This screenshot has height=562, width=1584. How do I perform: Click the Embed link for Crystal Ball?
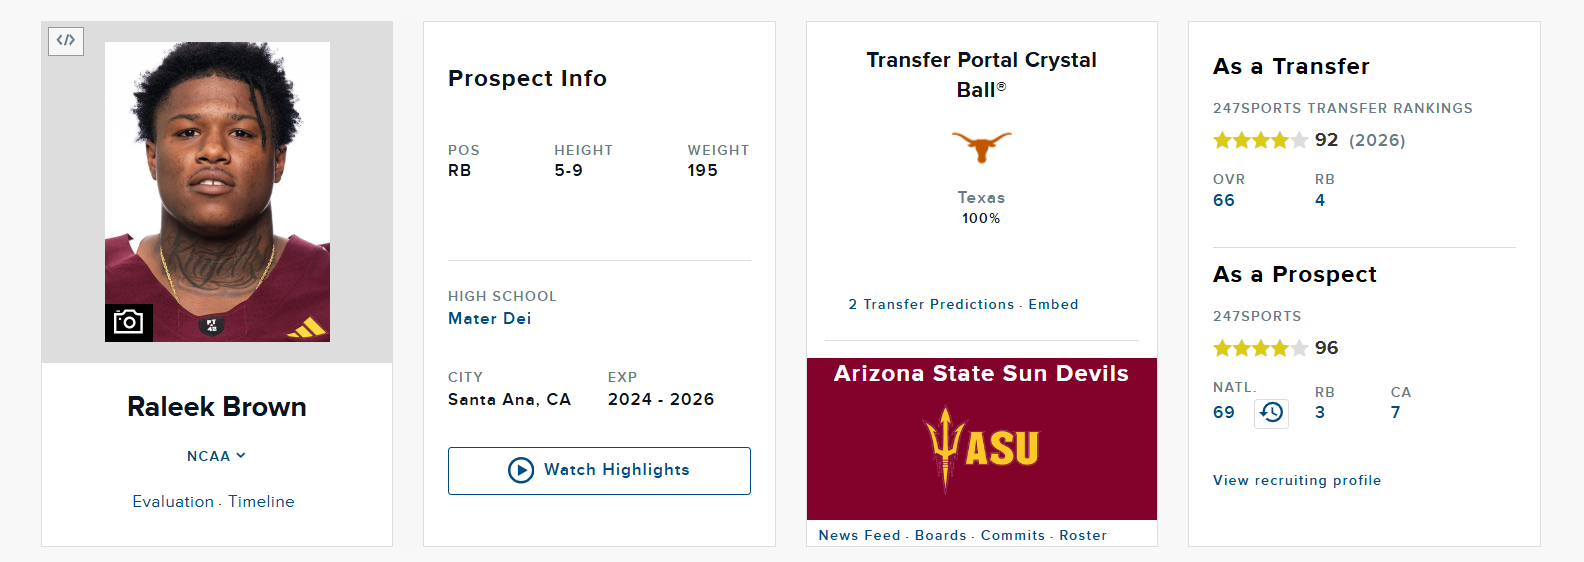point(1053,305)
